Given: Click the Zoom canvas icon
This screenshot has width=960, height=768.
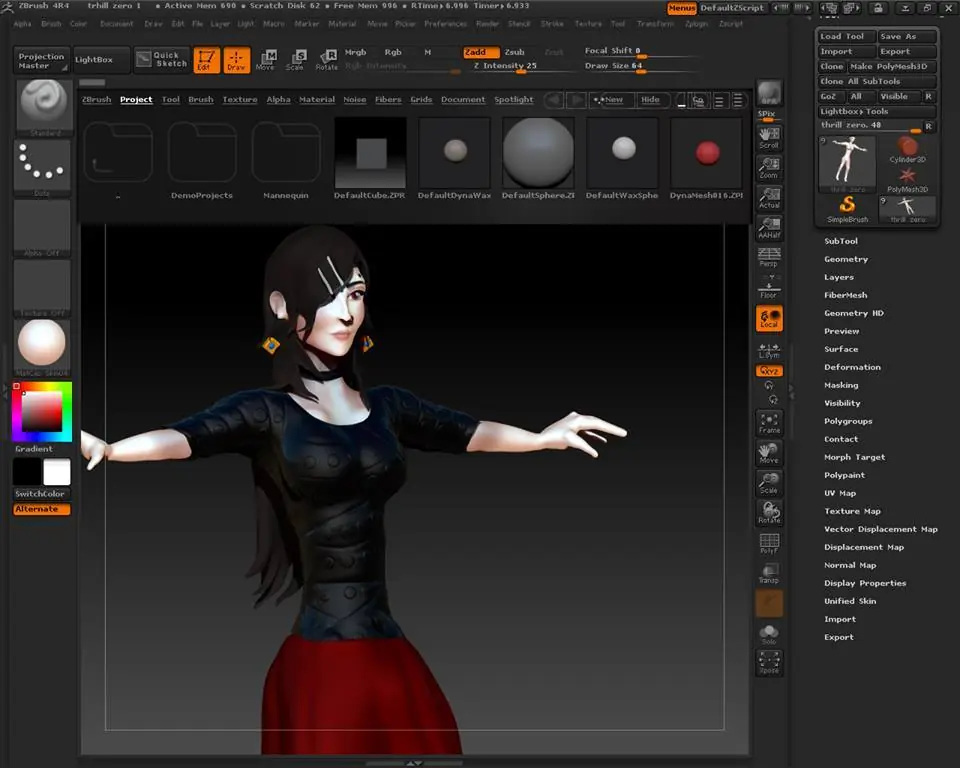Looking at the screenshot, I should 769,168.
